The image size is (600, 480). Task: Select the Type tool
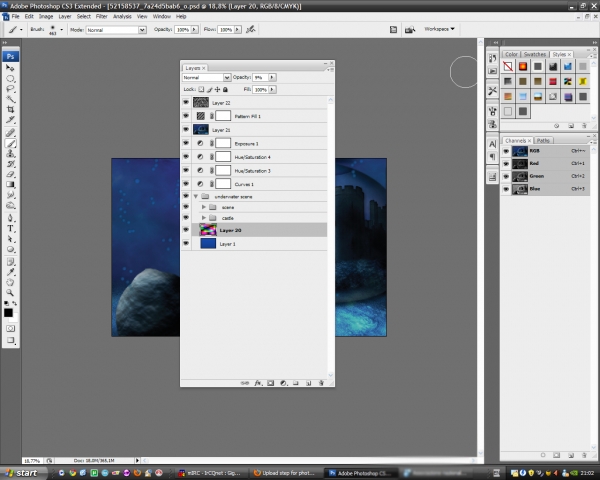pos(10,229)
